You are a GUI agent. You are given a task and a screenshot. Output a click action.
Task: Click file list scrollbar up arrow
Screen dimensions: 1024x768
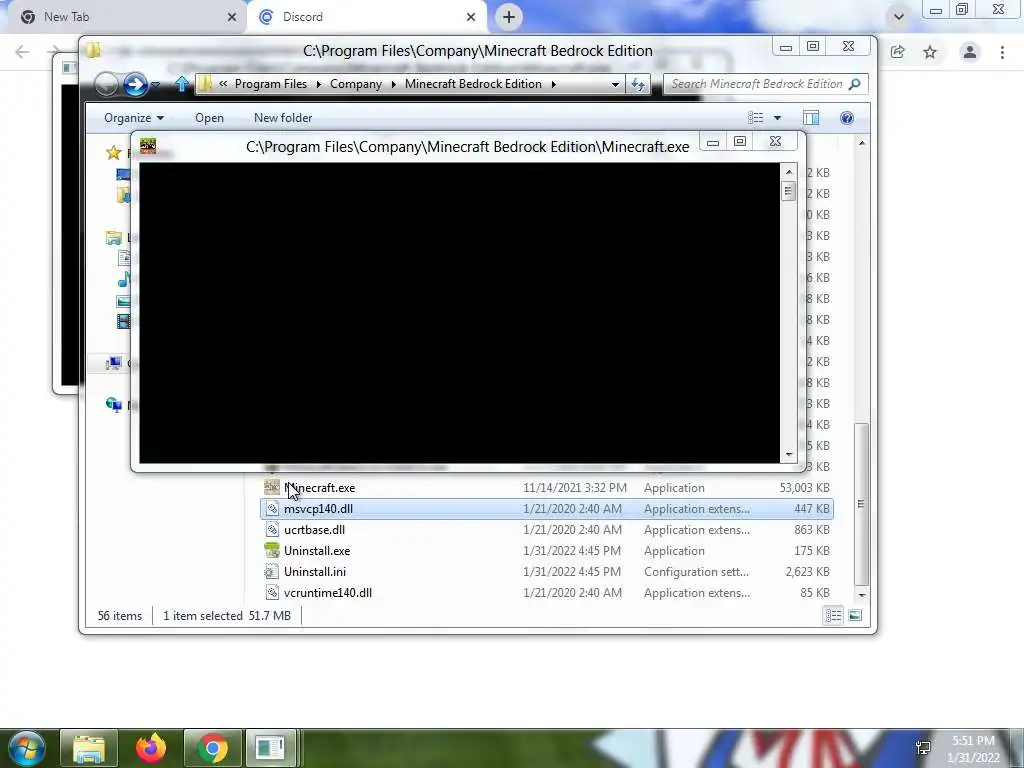tap(861, 143)
